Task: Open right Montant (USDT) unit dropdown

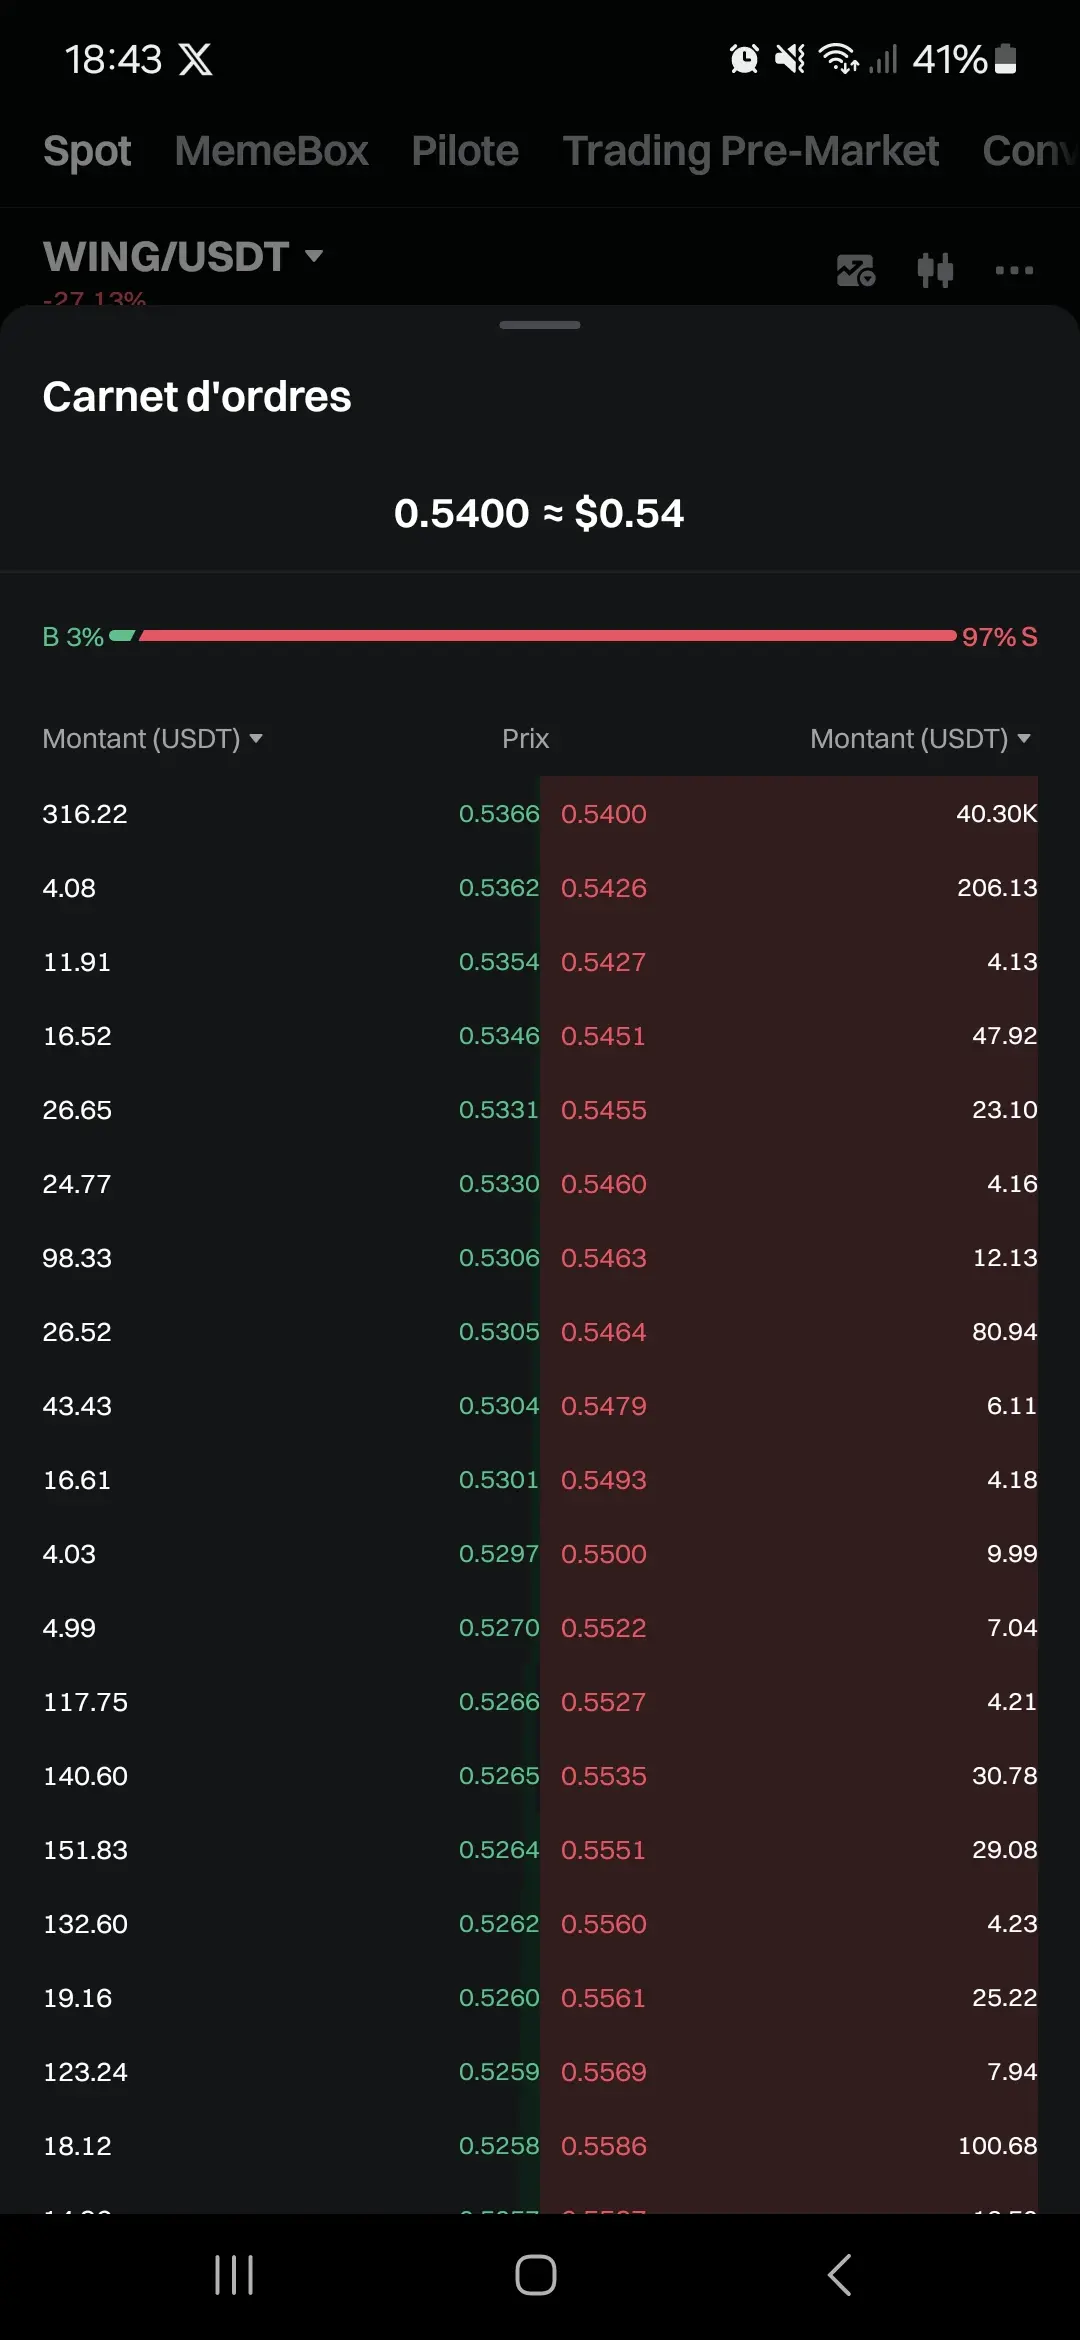Action: (x=920, y=739)
